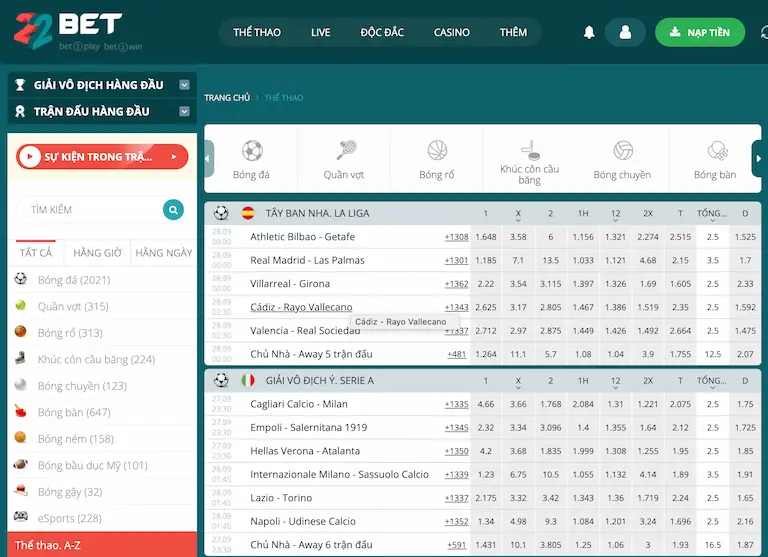Open the Casino menu
Image resolution: width=768 pixels, height=557 pixels.
tap(452, 32)
